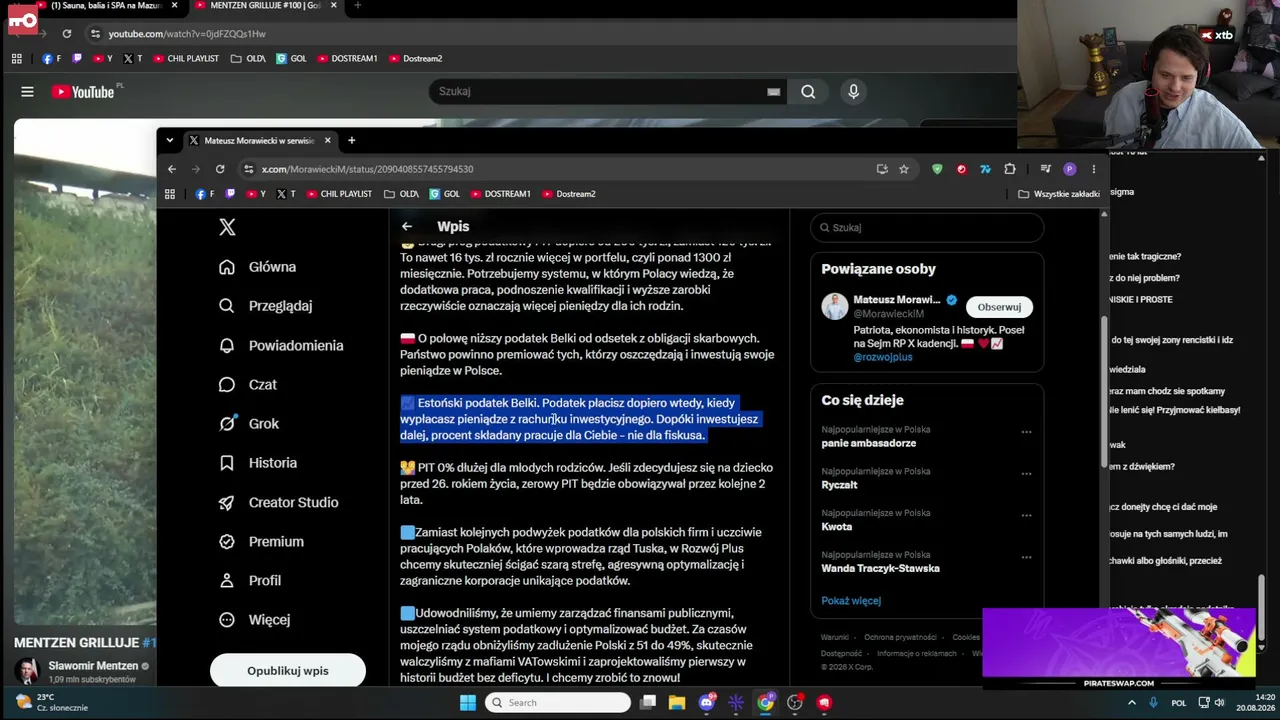Open the YouTube guide hamburger menu
Screen dimensions: 1280x720
[27, 92]
